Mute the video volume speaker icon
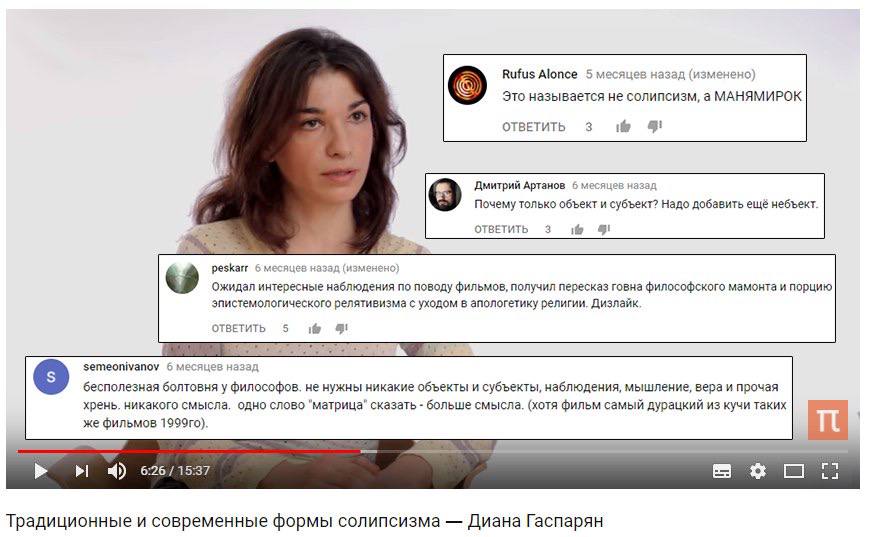871x537 pixels. point(117,471)
